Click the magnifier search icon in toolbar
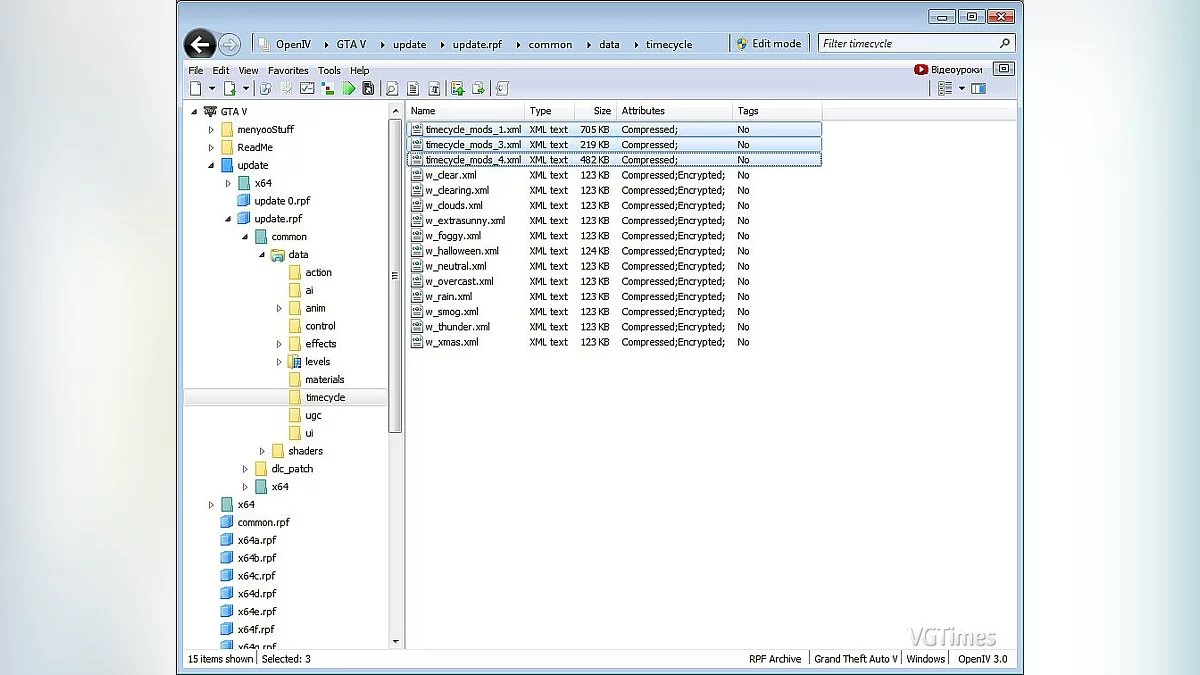The height and width of the screenshot is (675, 1200). point(392,89)
